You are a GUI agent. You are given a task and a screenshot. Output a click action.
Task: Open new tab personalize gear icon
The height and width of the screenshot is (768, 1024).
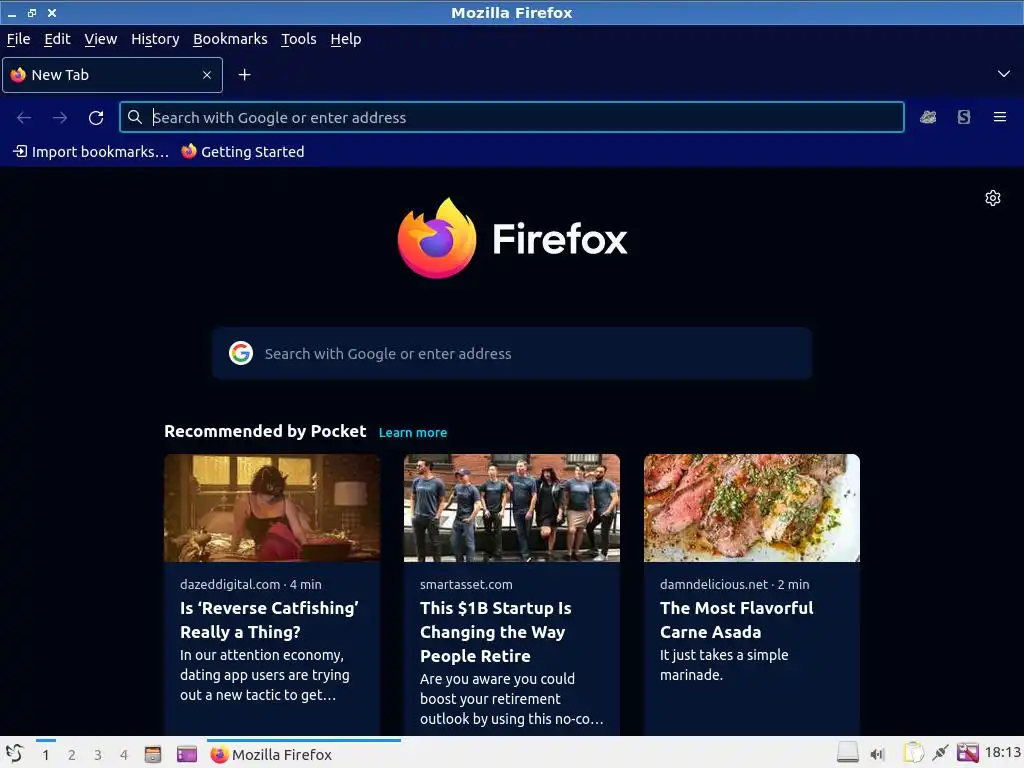[x=993, y=198]
